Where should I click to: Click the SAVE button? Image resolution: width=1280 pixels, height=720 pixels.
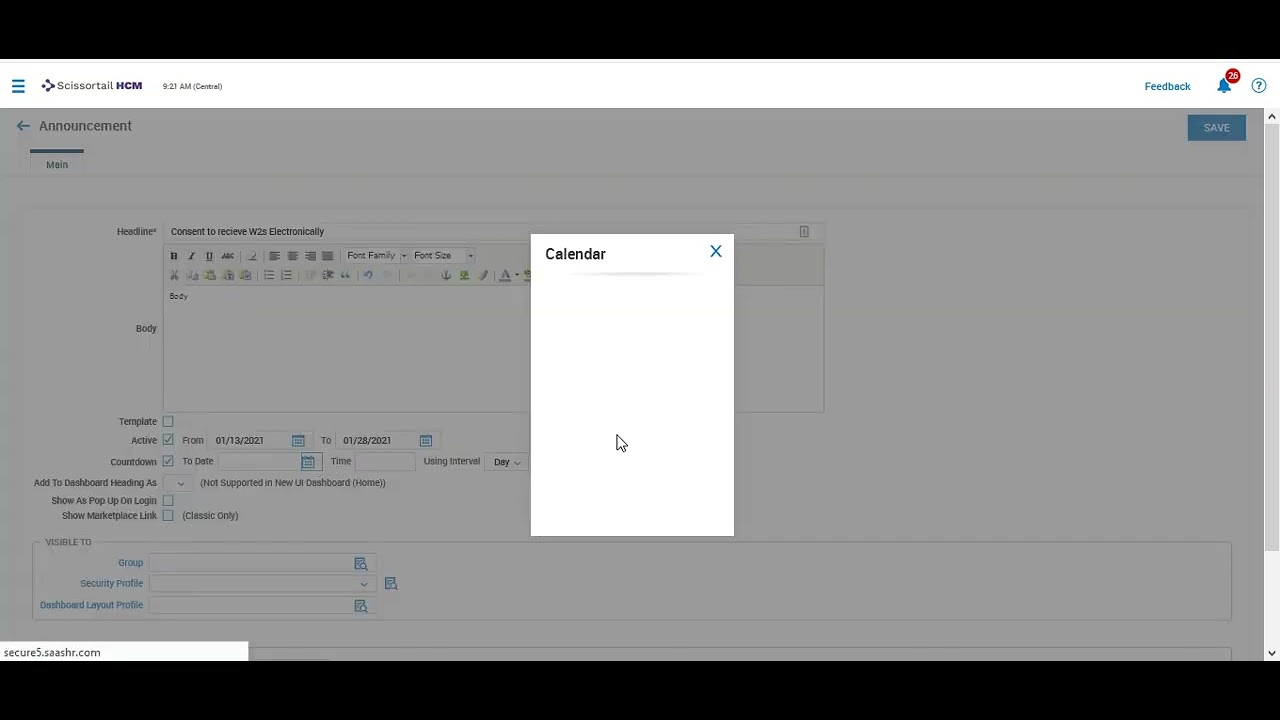[1217, 128]
